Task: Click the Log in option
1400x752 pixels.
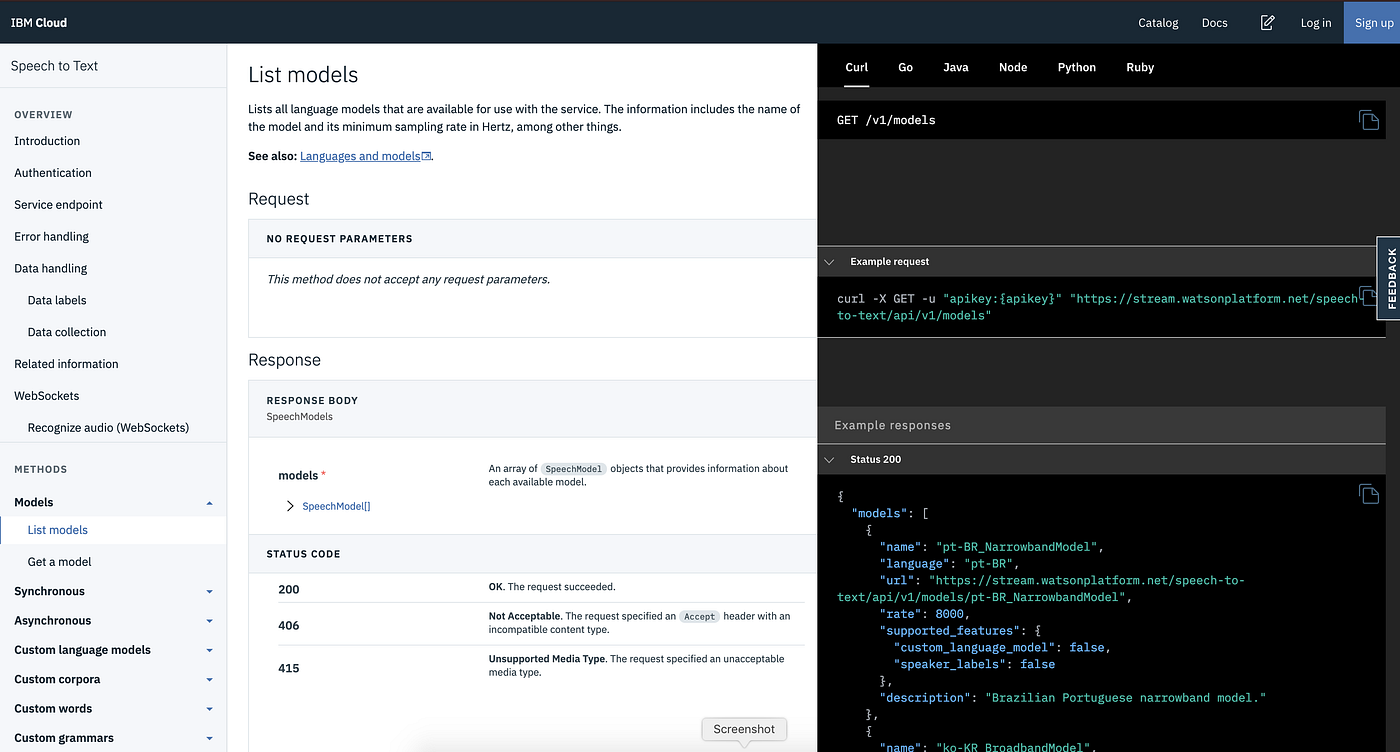Action: point(1315,22)
